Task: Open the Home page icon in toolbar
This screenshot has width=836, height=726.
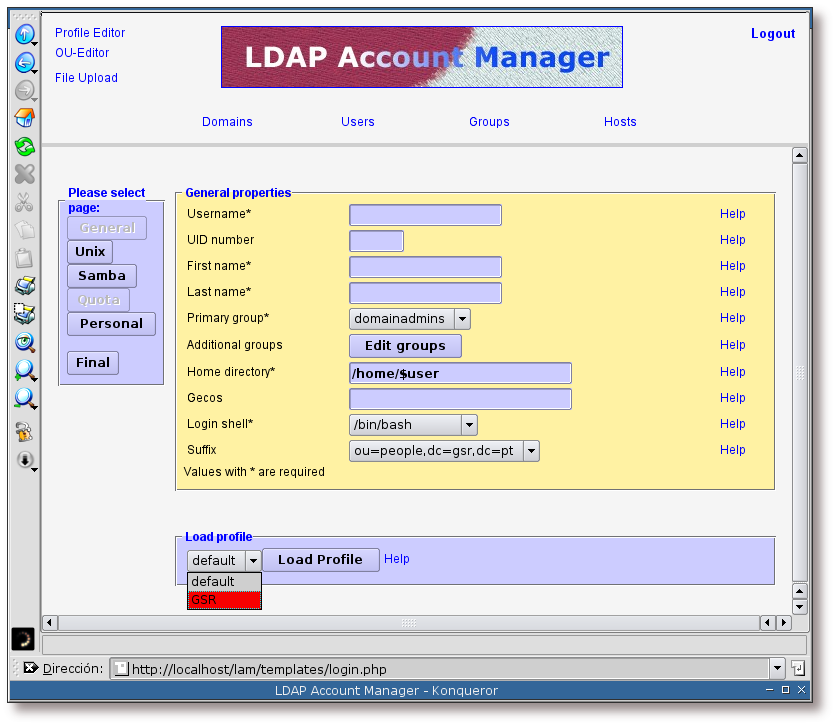Action: [24, 118]
